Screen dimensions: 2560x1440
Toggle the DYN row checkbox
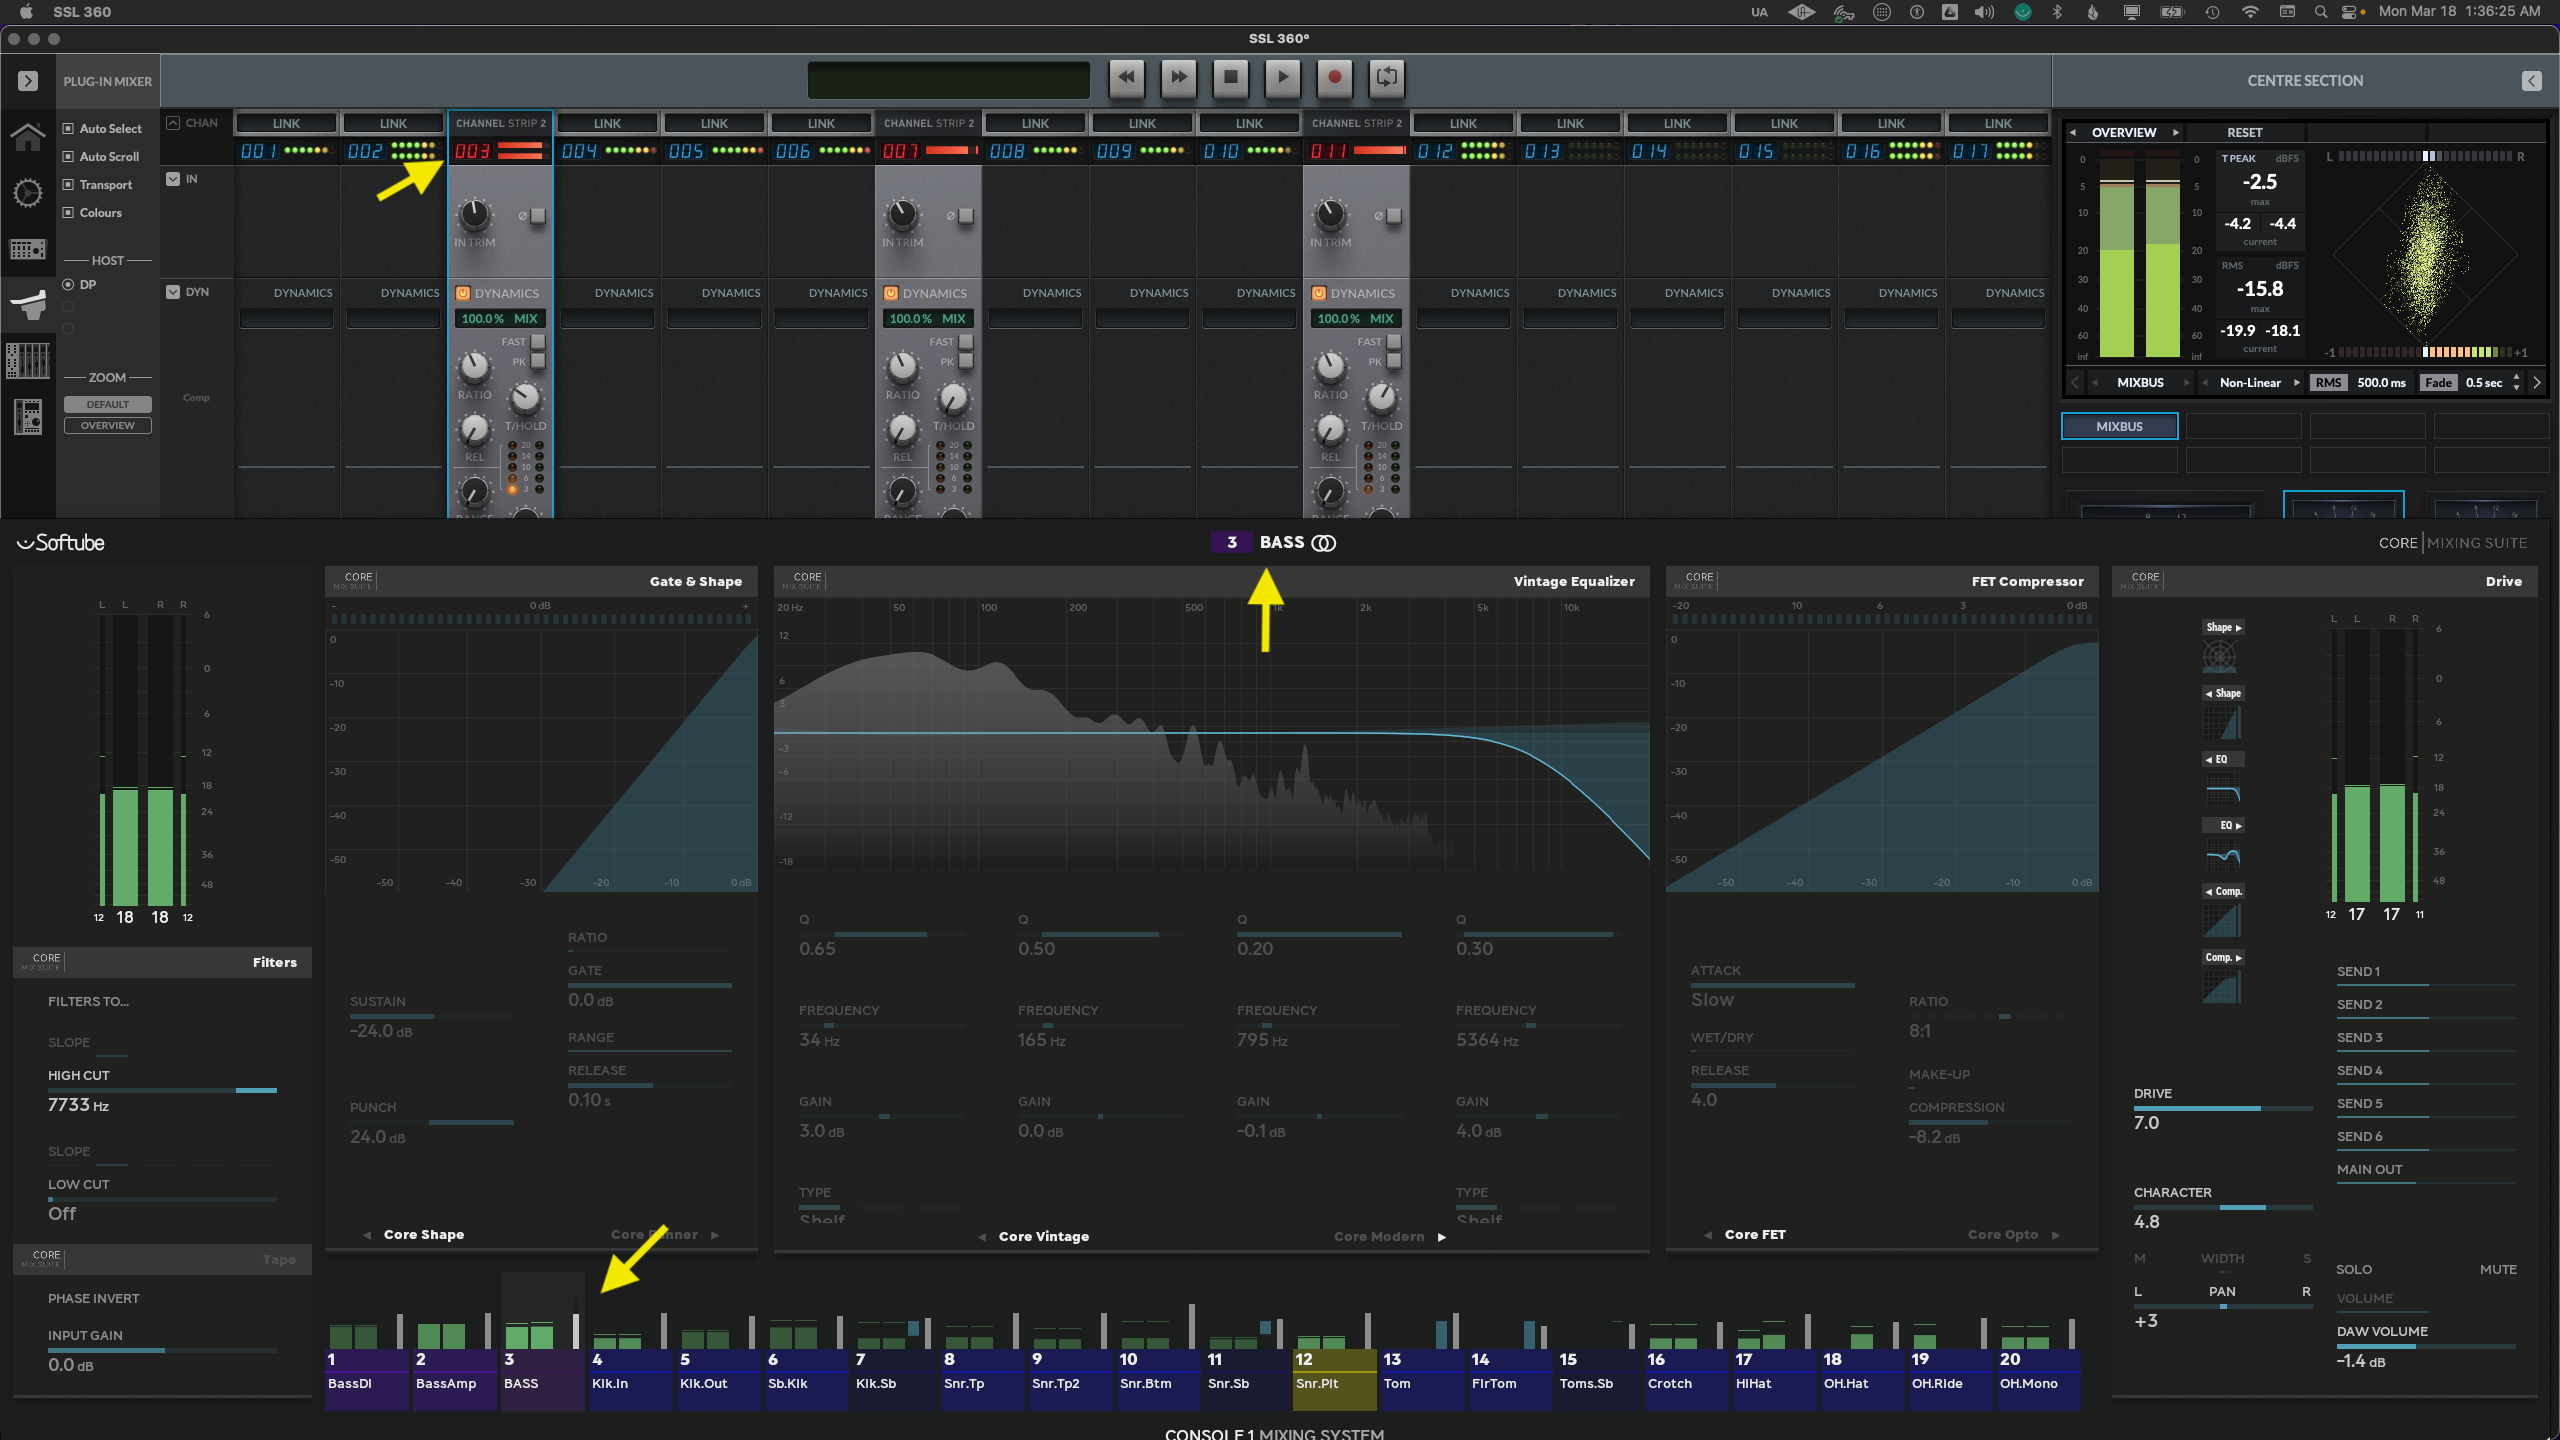173,292
